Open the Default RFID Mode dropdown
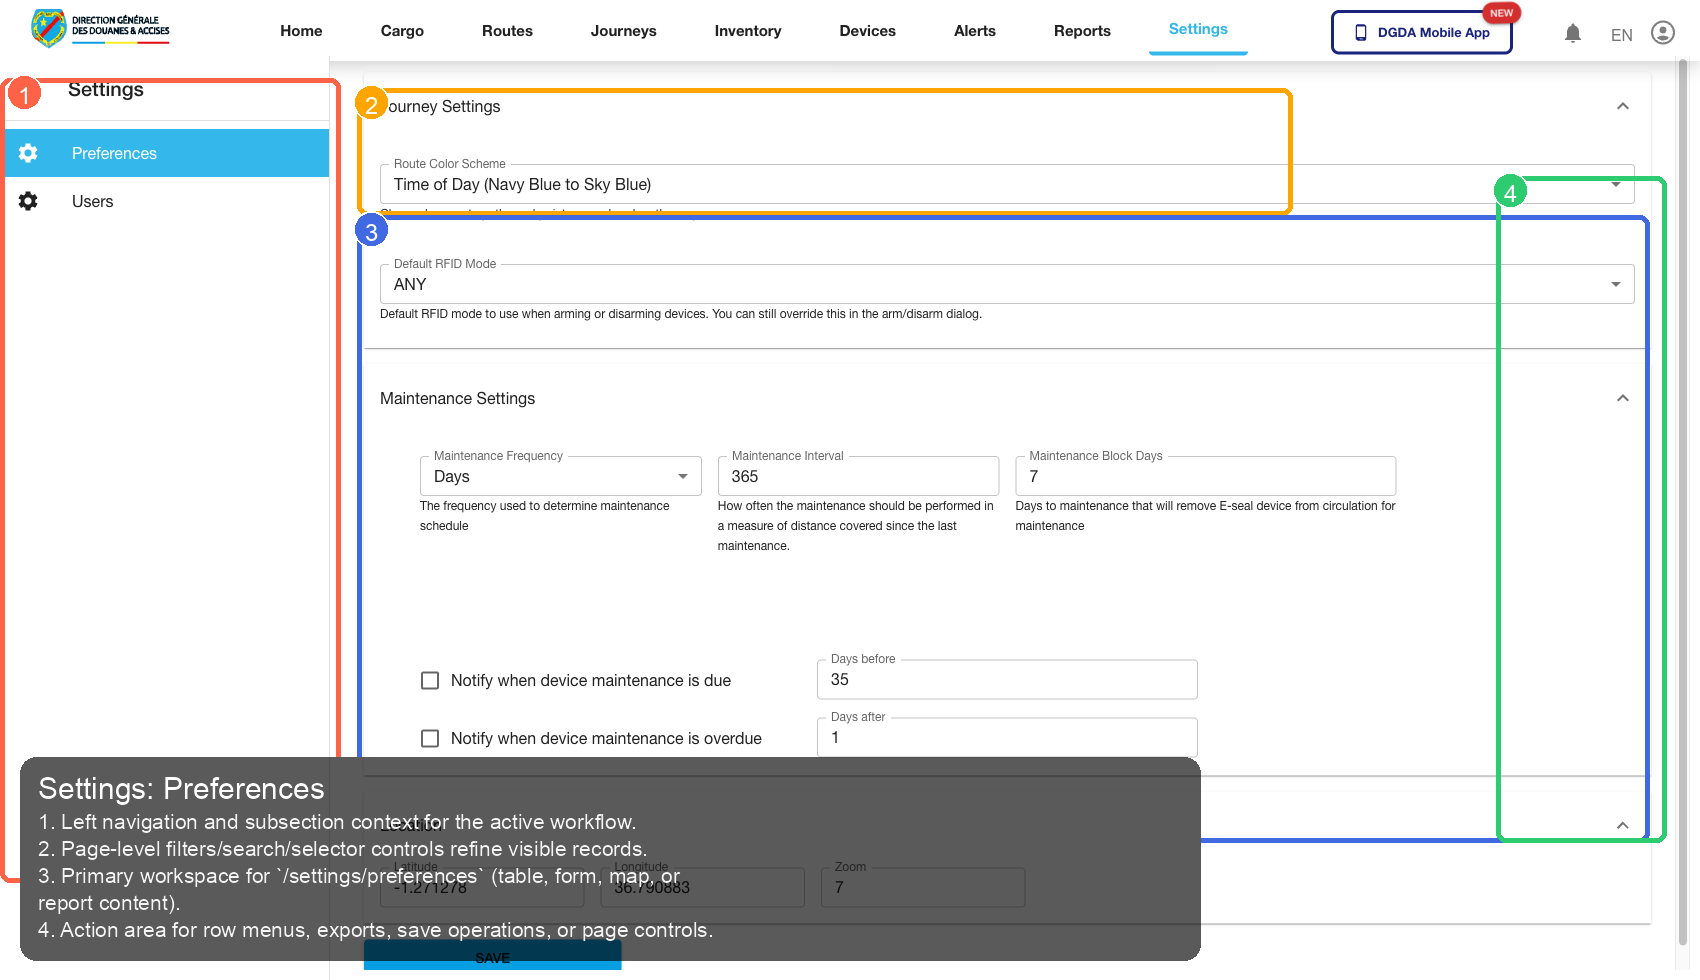Viewport: 1700px width, 980px height. [1616, 283]
